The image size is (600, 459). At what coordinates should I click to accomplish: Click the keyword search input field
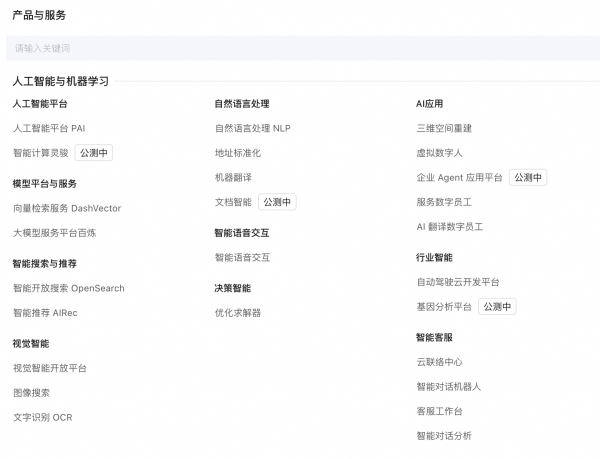(x=303, y=48)
